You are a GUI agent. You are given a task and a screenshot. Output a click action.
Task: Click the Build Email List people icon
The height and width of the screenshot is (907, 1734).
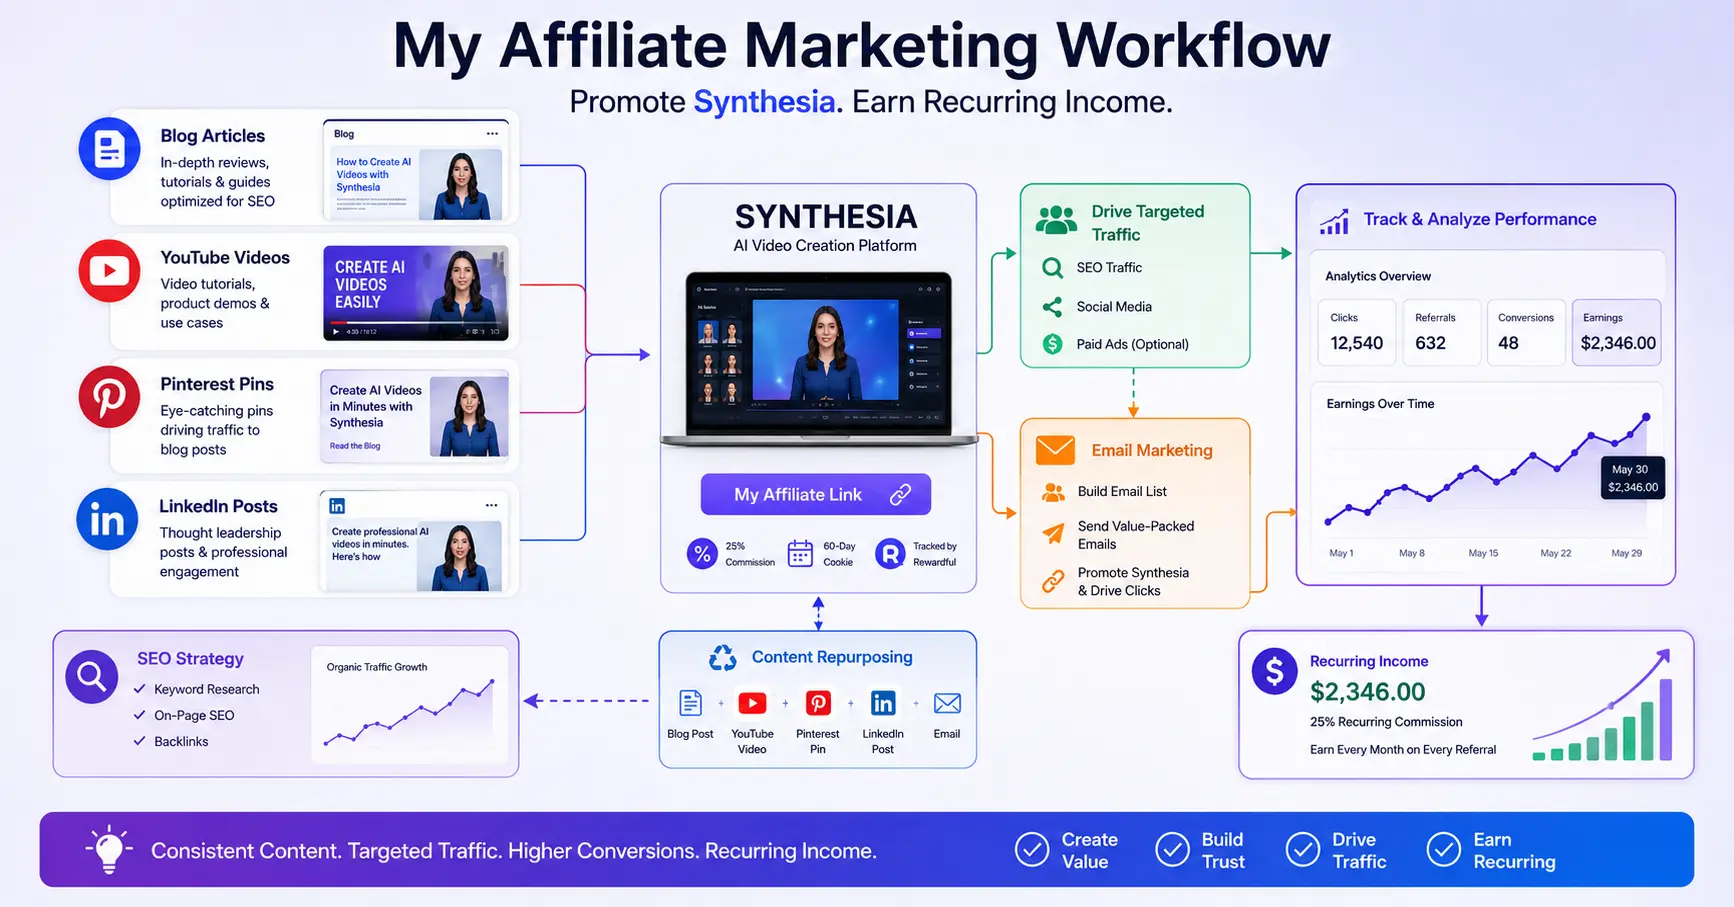(1053, 492)
